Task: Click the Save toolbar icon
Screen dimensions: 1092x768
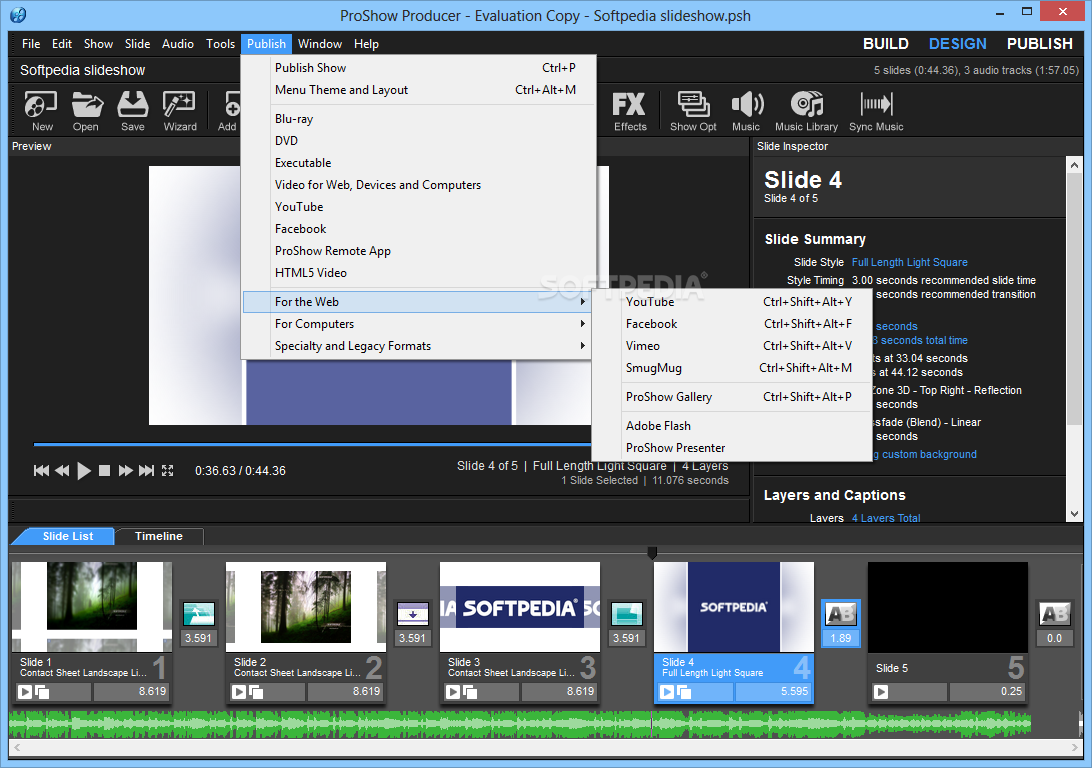Action: click(x=133, y=111)
